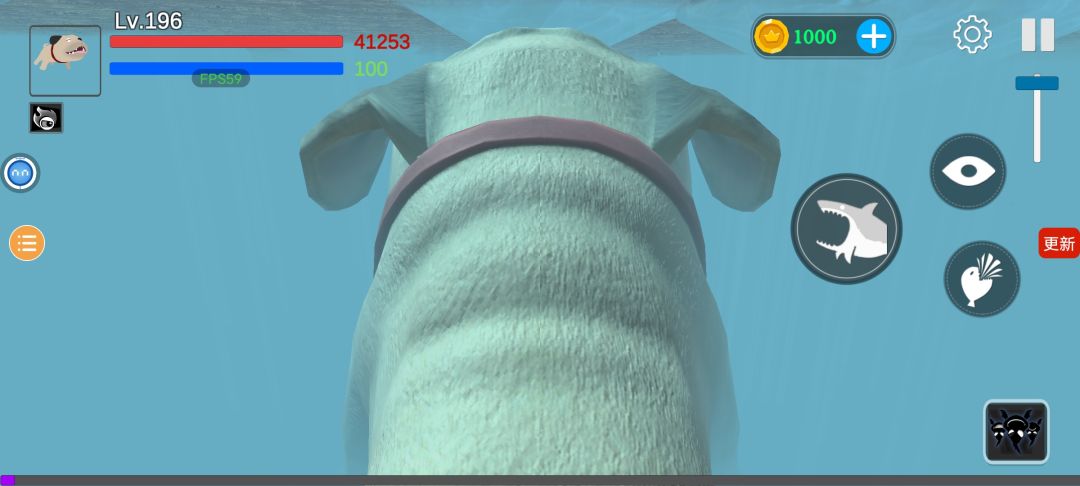Open the orange list menu
This screenshot has height=486, width=1080.
click(x=27, y=243)
